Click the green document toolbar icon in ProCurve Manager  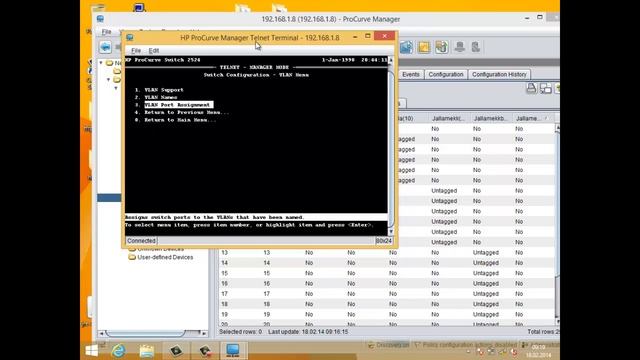441,47
